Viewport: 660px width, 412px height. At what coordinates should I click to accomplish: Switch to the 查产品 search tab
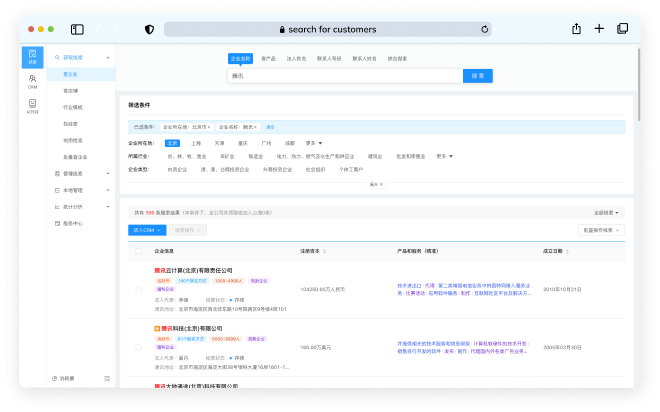[269, 58]
